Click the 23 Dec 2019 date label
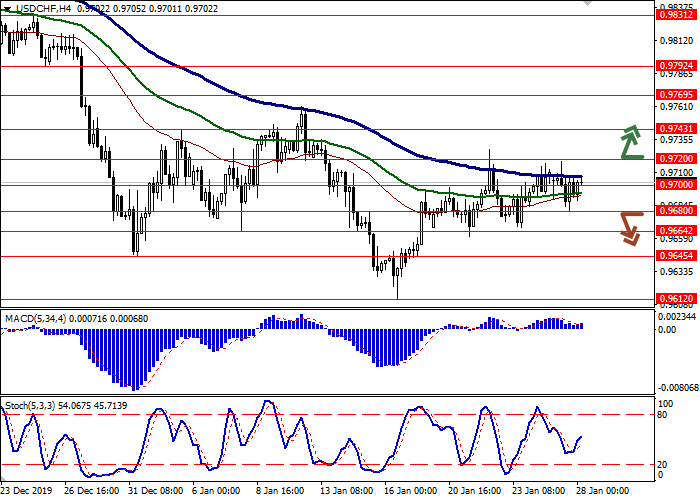700x500 pixels. [28, 492]
